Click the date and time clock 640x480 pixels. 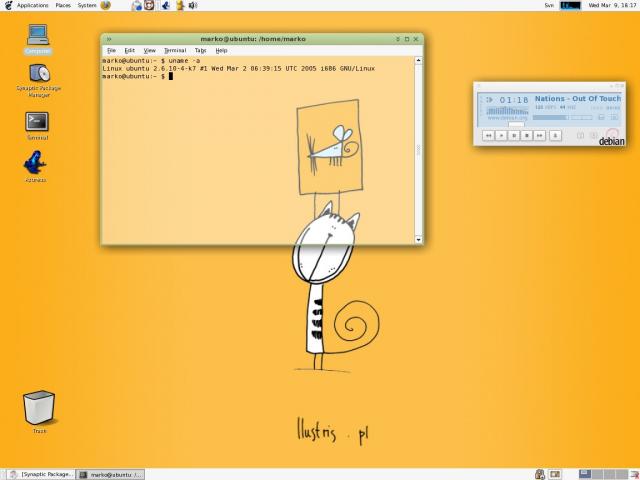pyautogui.click(x=612, y=5)
